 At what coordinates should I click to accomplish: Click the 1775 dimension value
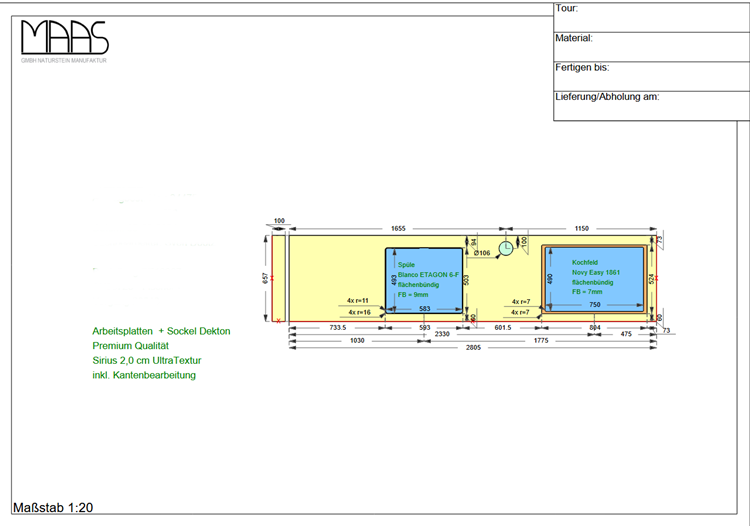541,340
